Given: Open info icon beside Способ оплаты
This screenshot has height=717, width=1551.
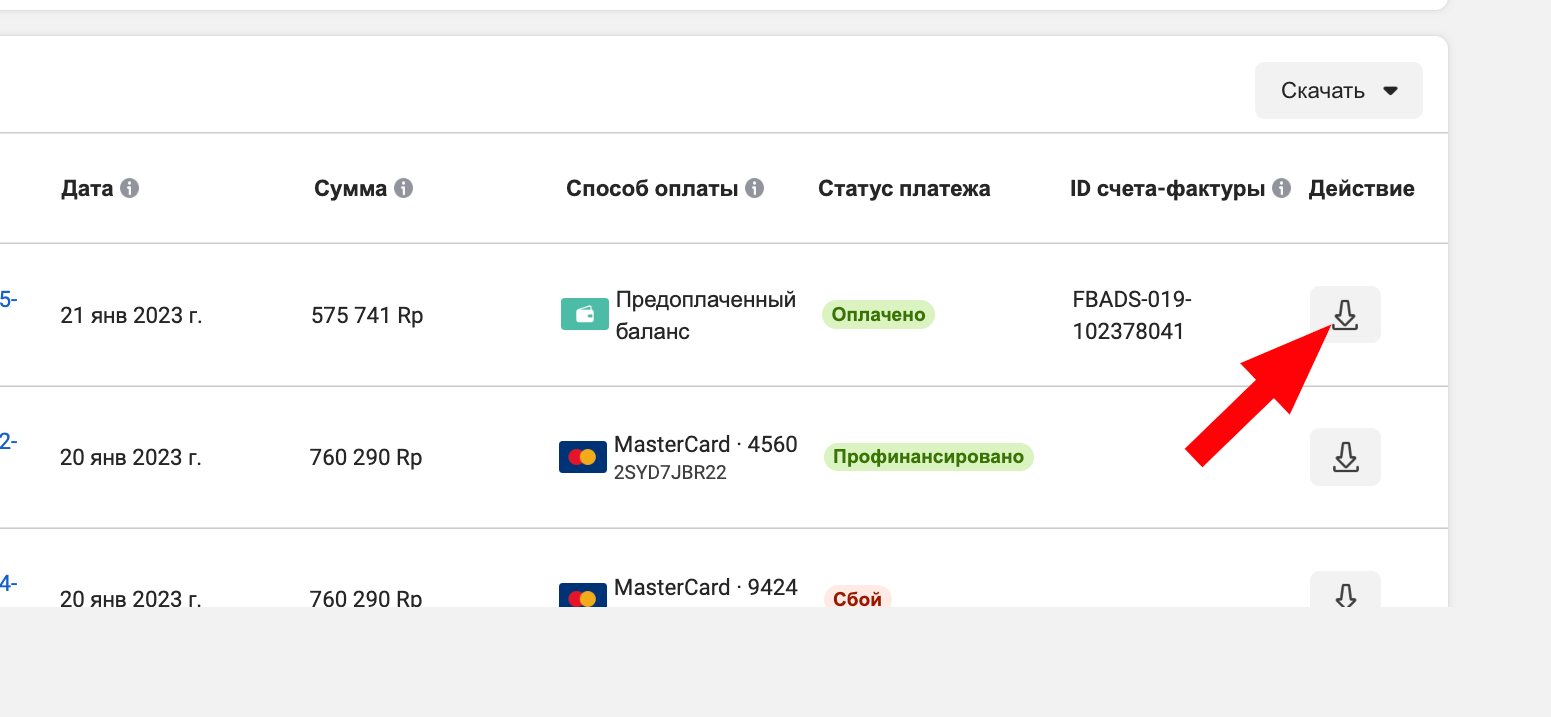Looking at the screenshot, I should coord(755,188).
